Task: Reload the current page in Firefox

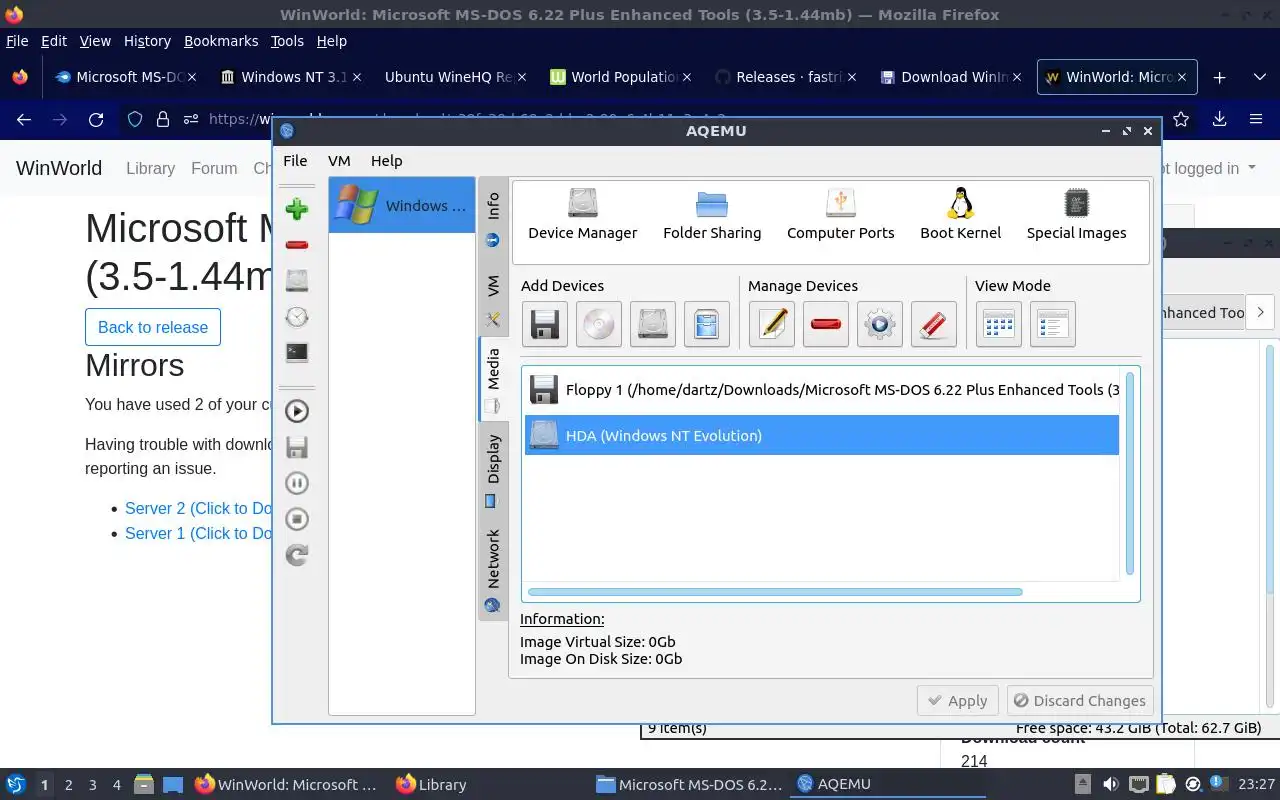Action: point(96,119)
